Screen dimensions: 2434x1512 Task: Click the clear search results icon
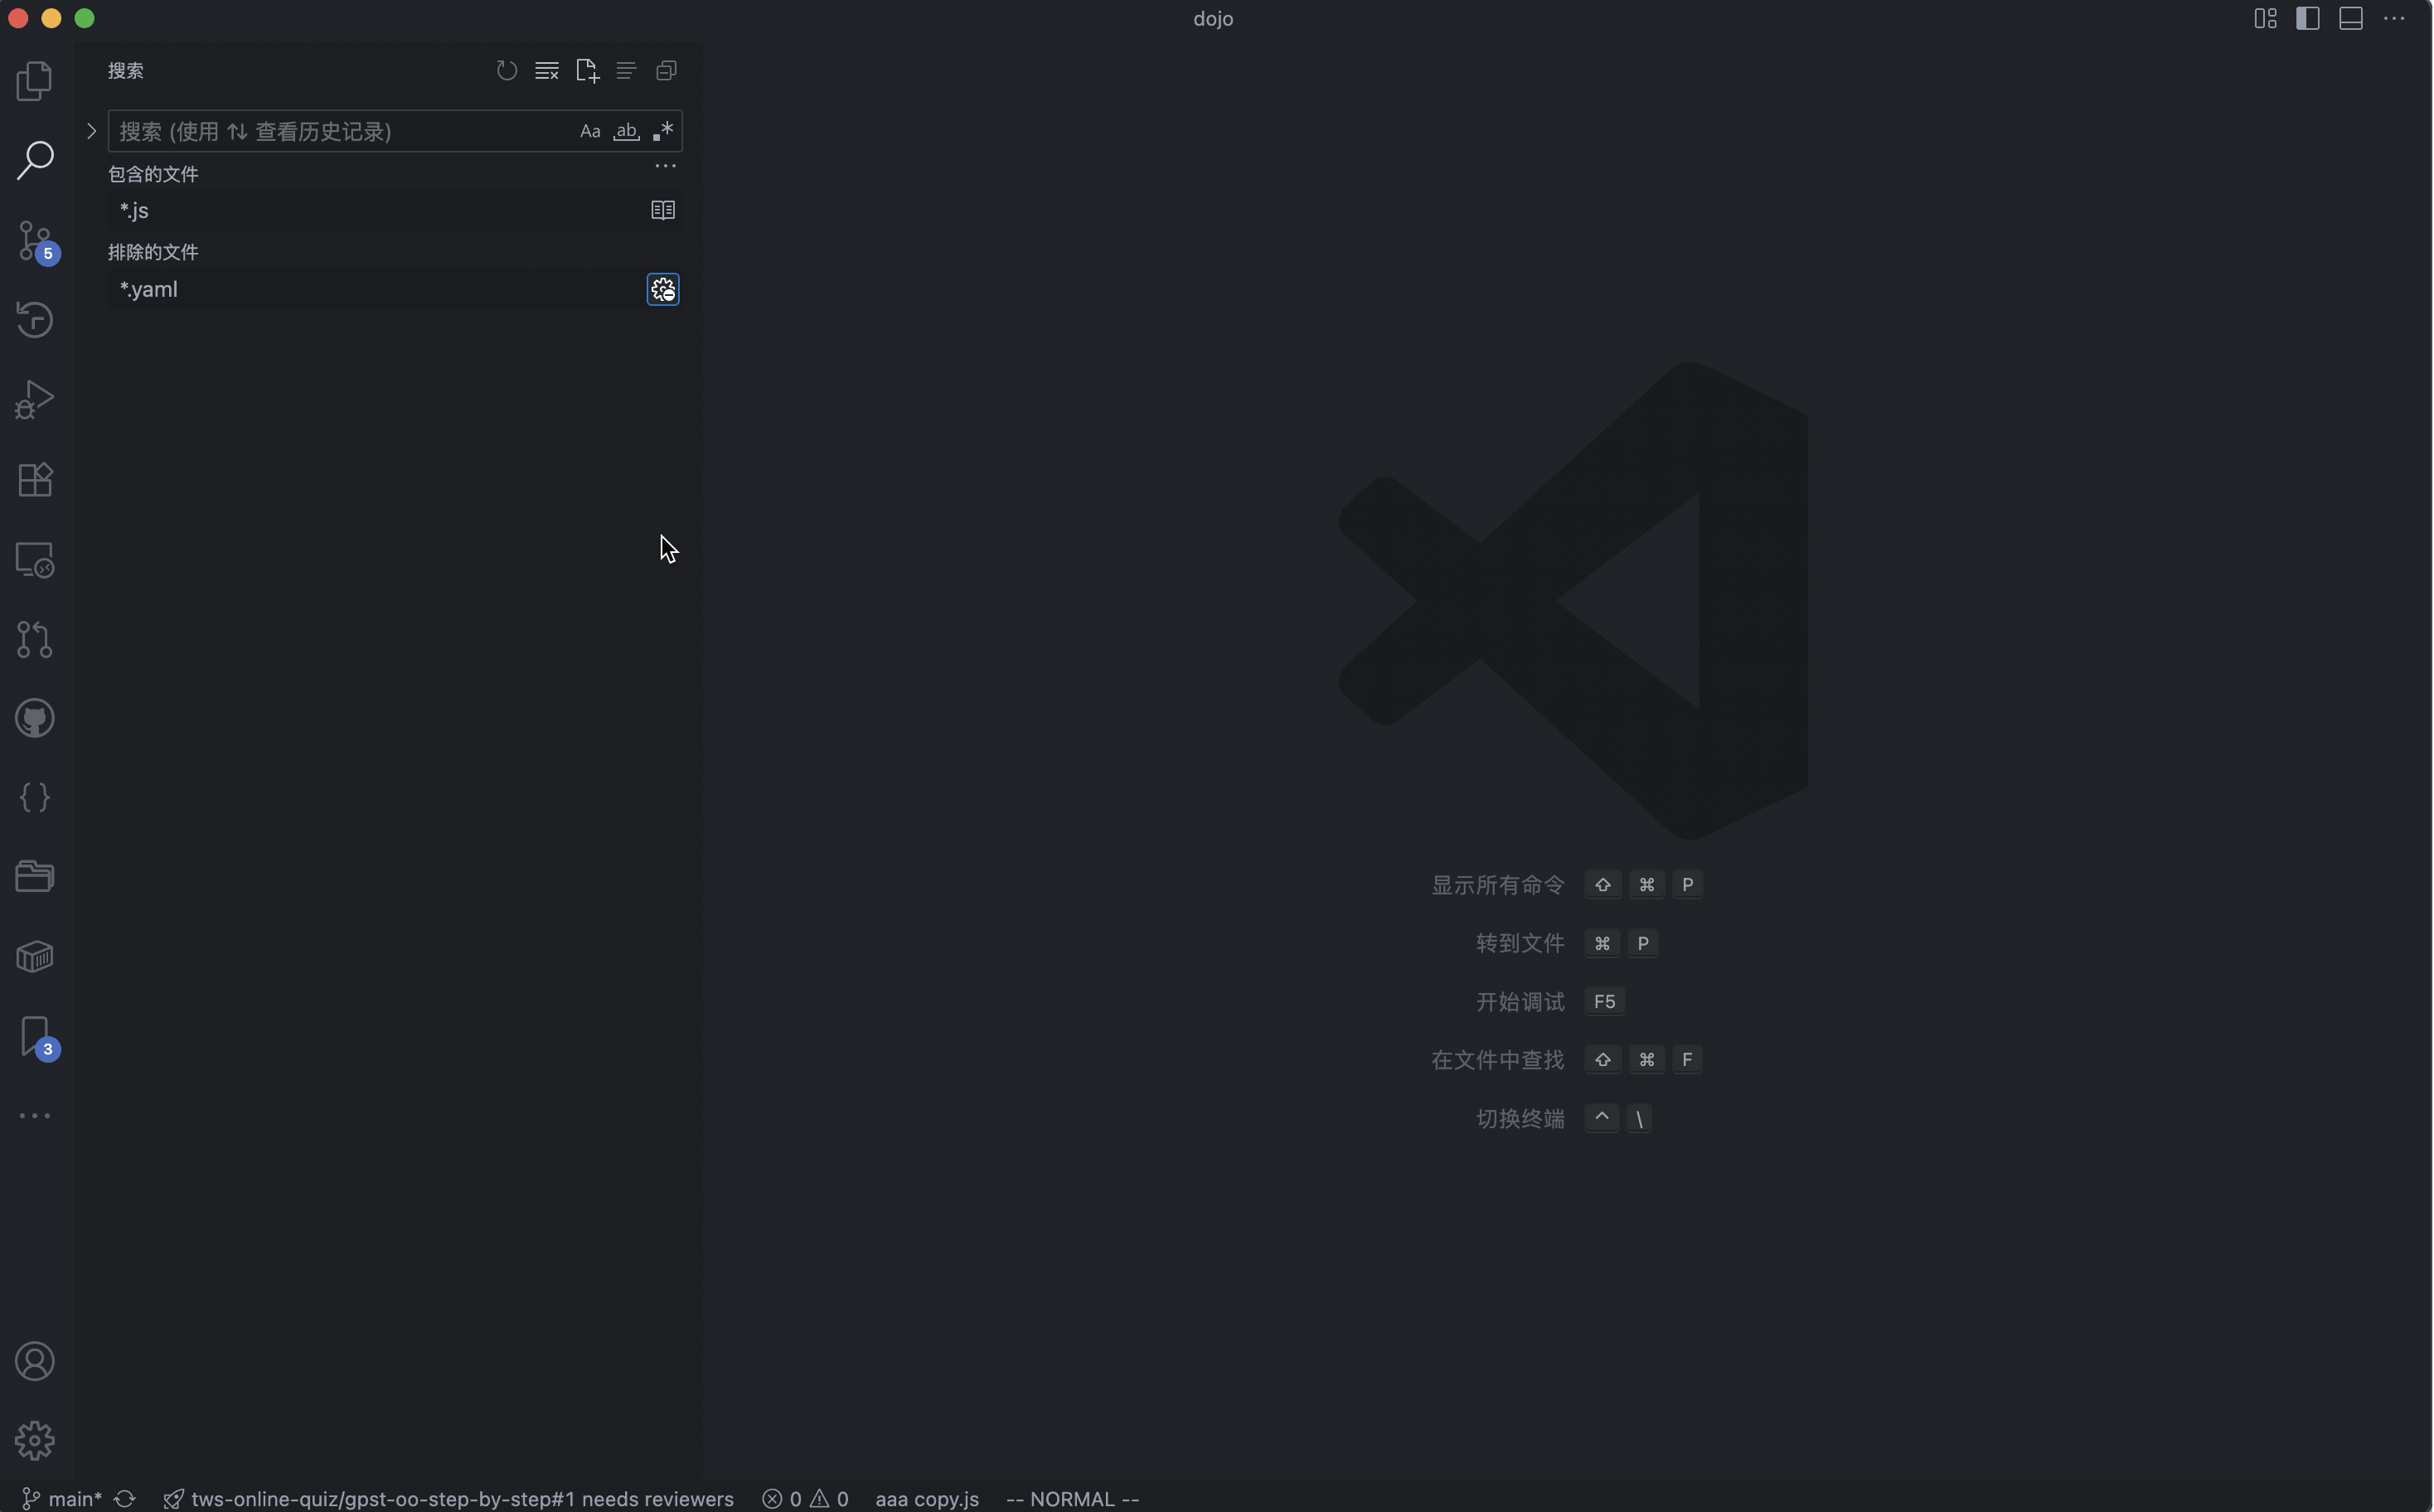(x=547, y=71)
